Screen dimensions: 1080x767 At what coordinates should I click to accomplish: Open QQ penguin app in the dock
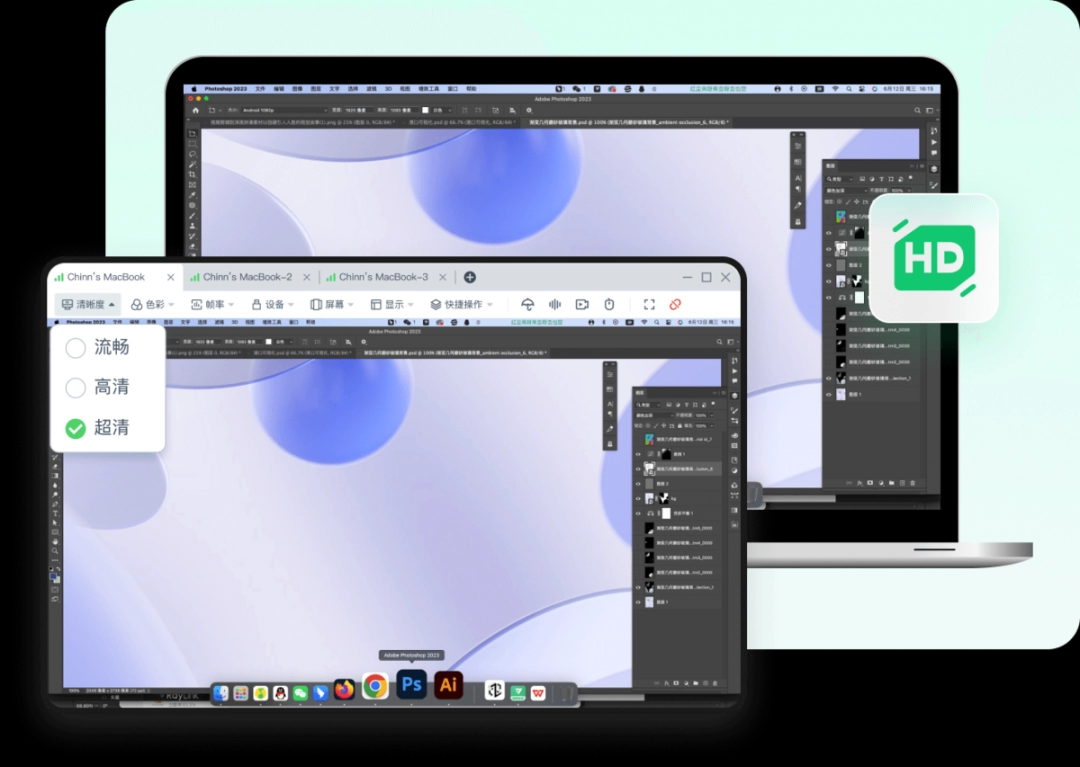(x=280, y=693)
